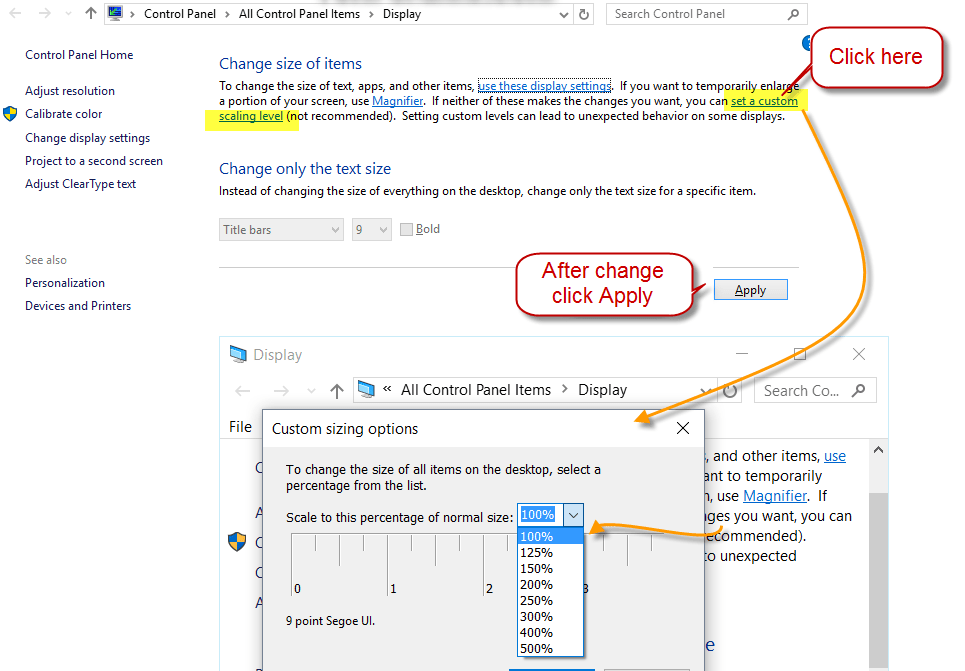Click the Apply button
Image resolution: width=965 pixels, height=671 pixels.
point(750,289)
